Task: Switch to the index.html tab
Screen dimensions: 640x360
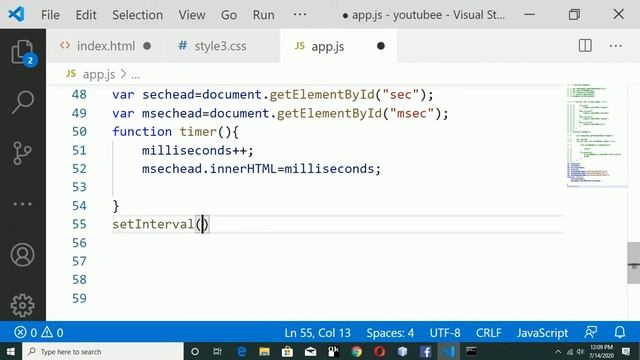Action: point(104,46)
